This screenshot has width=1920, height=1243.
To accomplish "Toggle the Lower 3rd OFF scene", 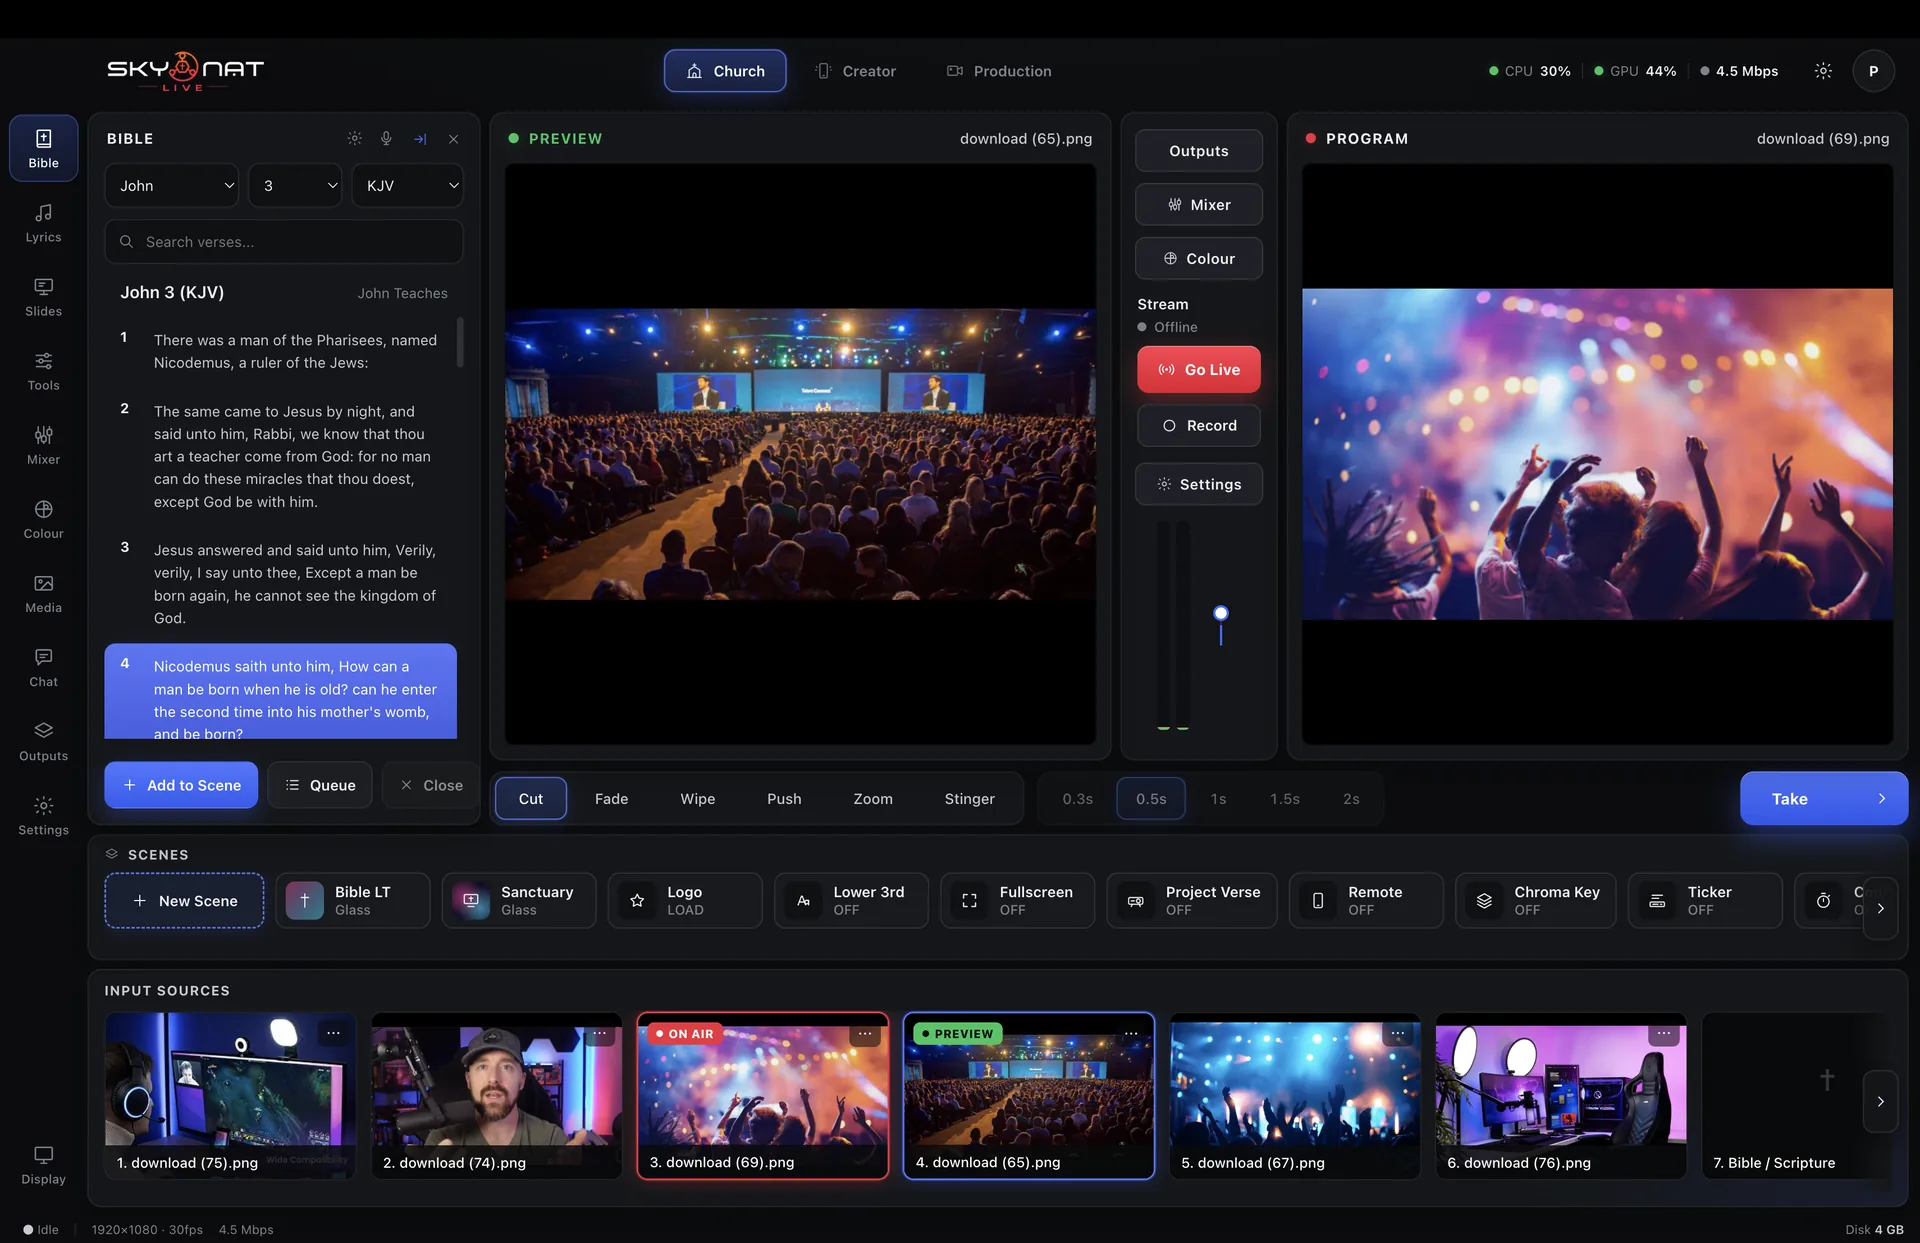I will pyautogui.click(x=851, y=900).
